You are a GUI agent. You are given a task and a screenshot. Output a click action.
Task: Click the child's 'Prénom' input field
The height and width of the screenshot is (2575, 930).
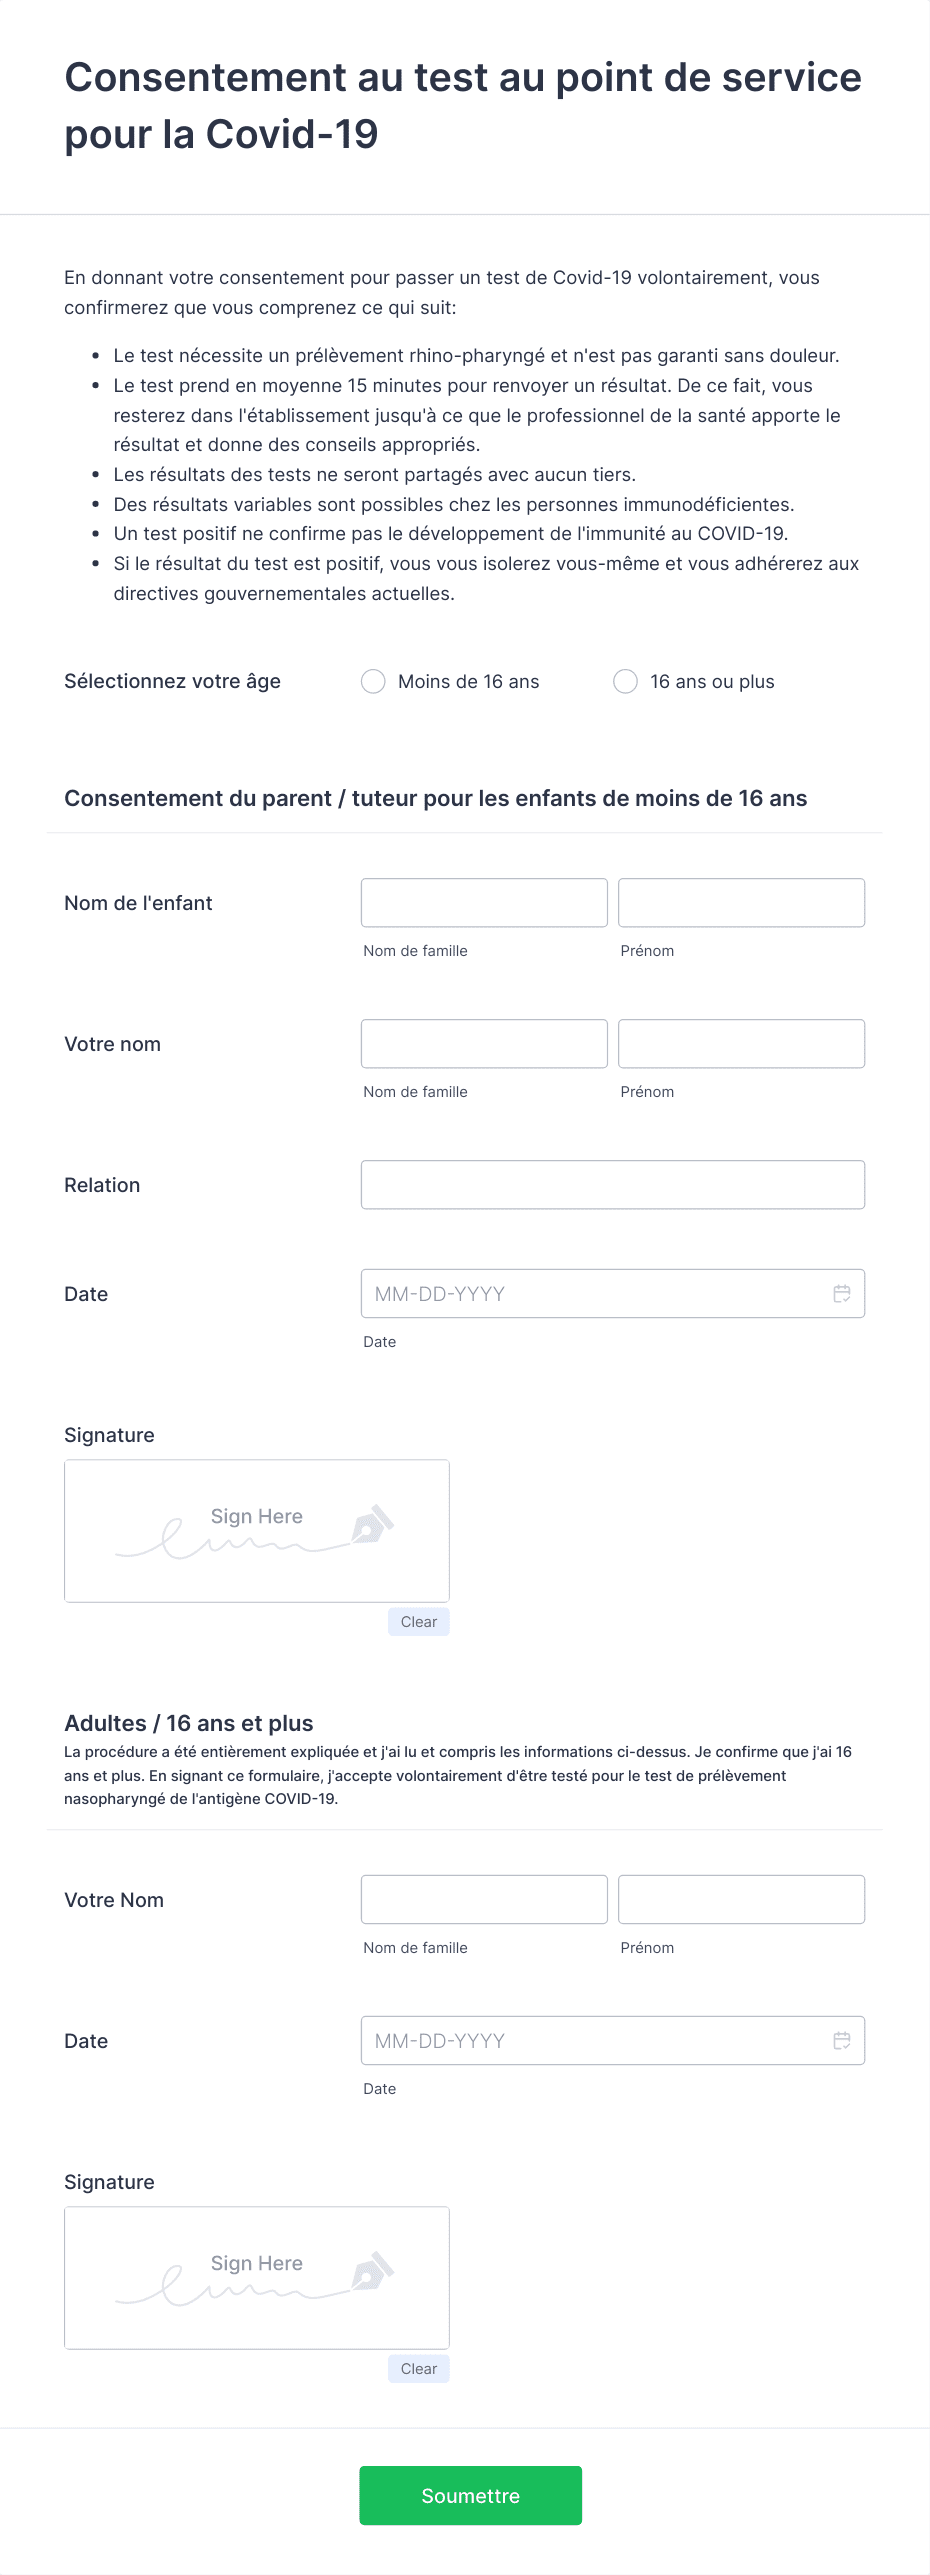[741, 902]
